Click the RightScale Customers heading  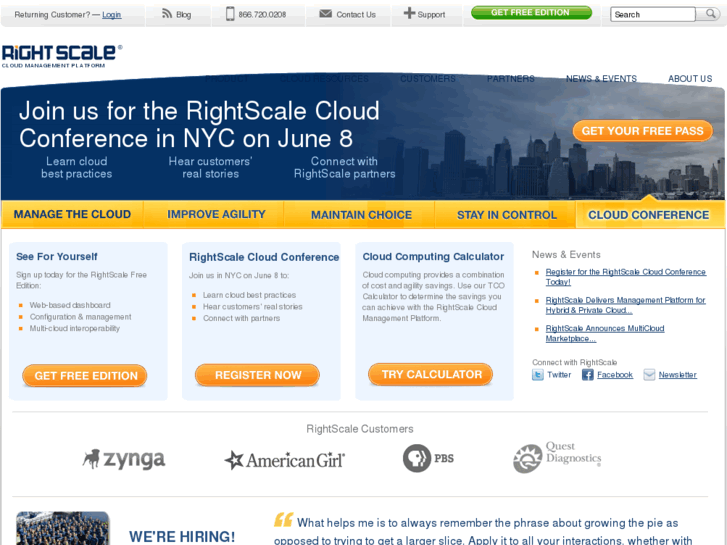tap(360, 429)
